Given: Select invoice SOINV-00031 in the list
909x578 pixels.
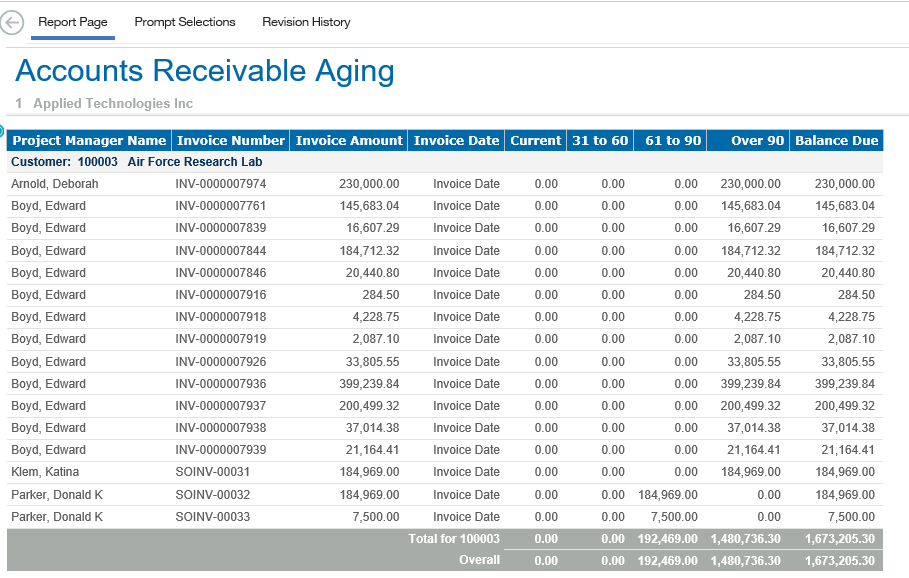Looking at the screenshot, I should (212, 472).
